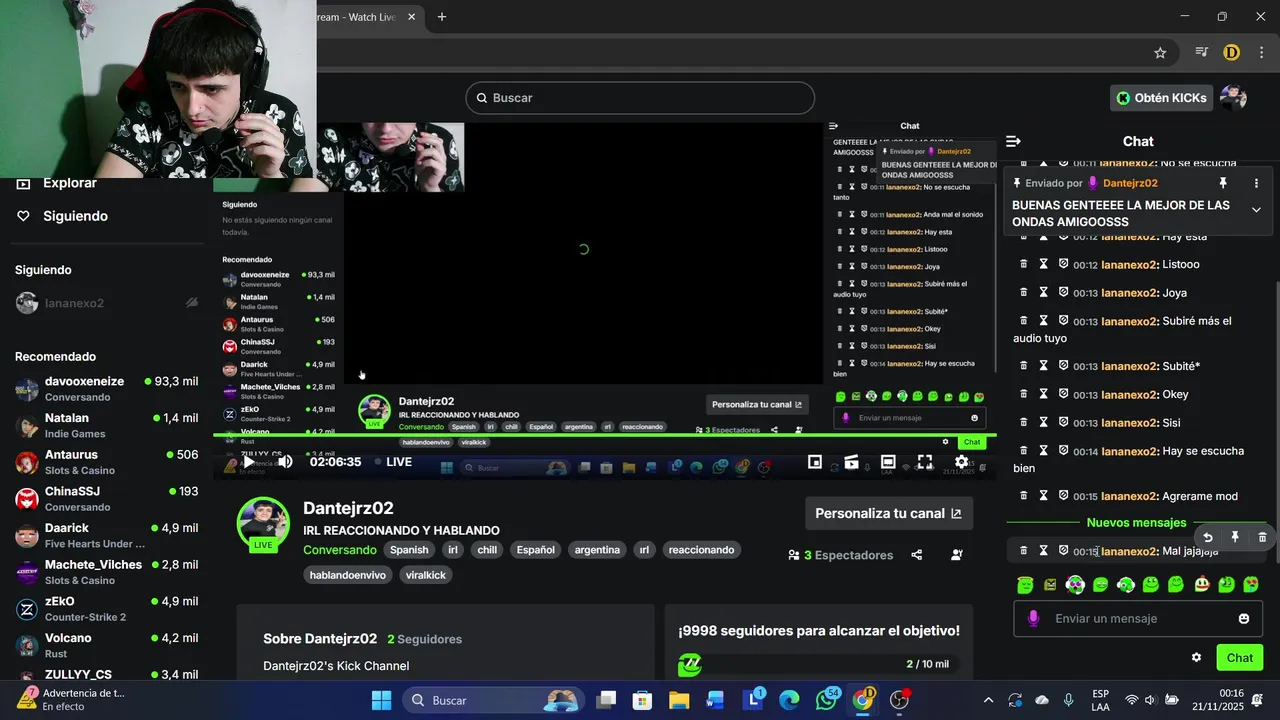Click the 2 Seguidores count
The image size is (1280, 720).
point(424,639)
